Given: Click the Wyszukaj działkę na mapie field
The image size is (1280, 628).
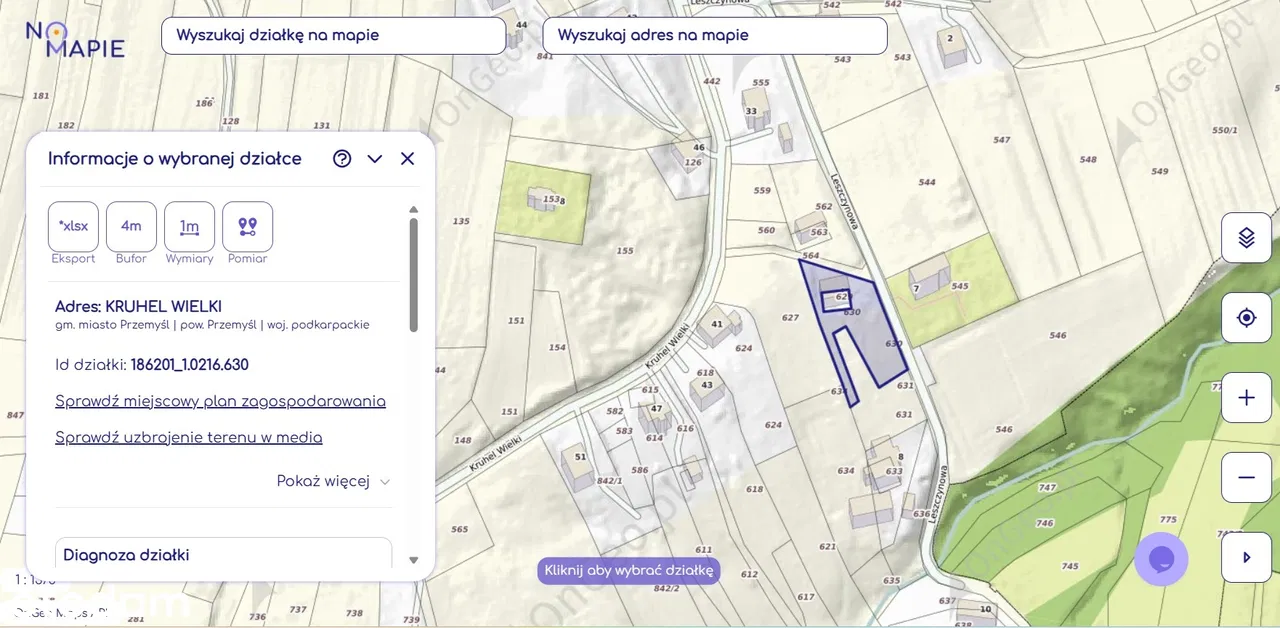Looking at the screenshot, I should (333, 36).
